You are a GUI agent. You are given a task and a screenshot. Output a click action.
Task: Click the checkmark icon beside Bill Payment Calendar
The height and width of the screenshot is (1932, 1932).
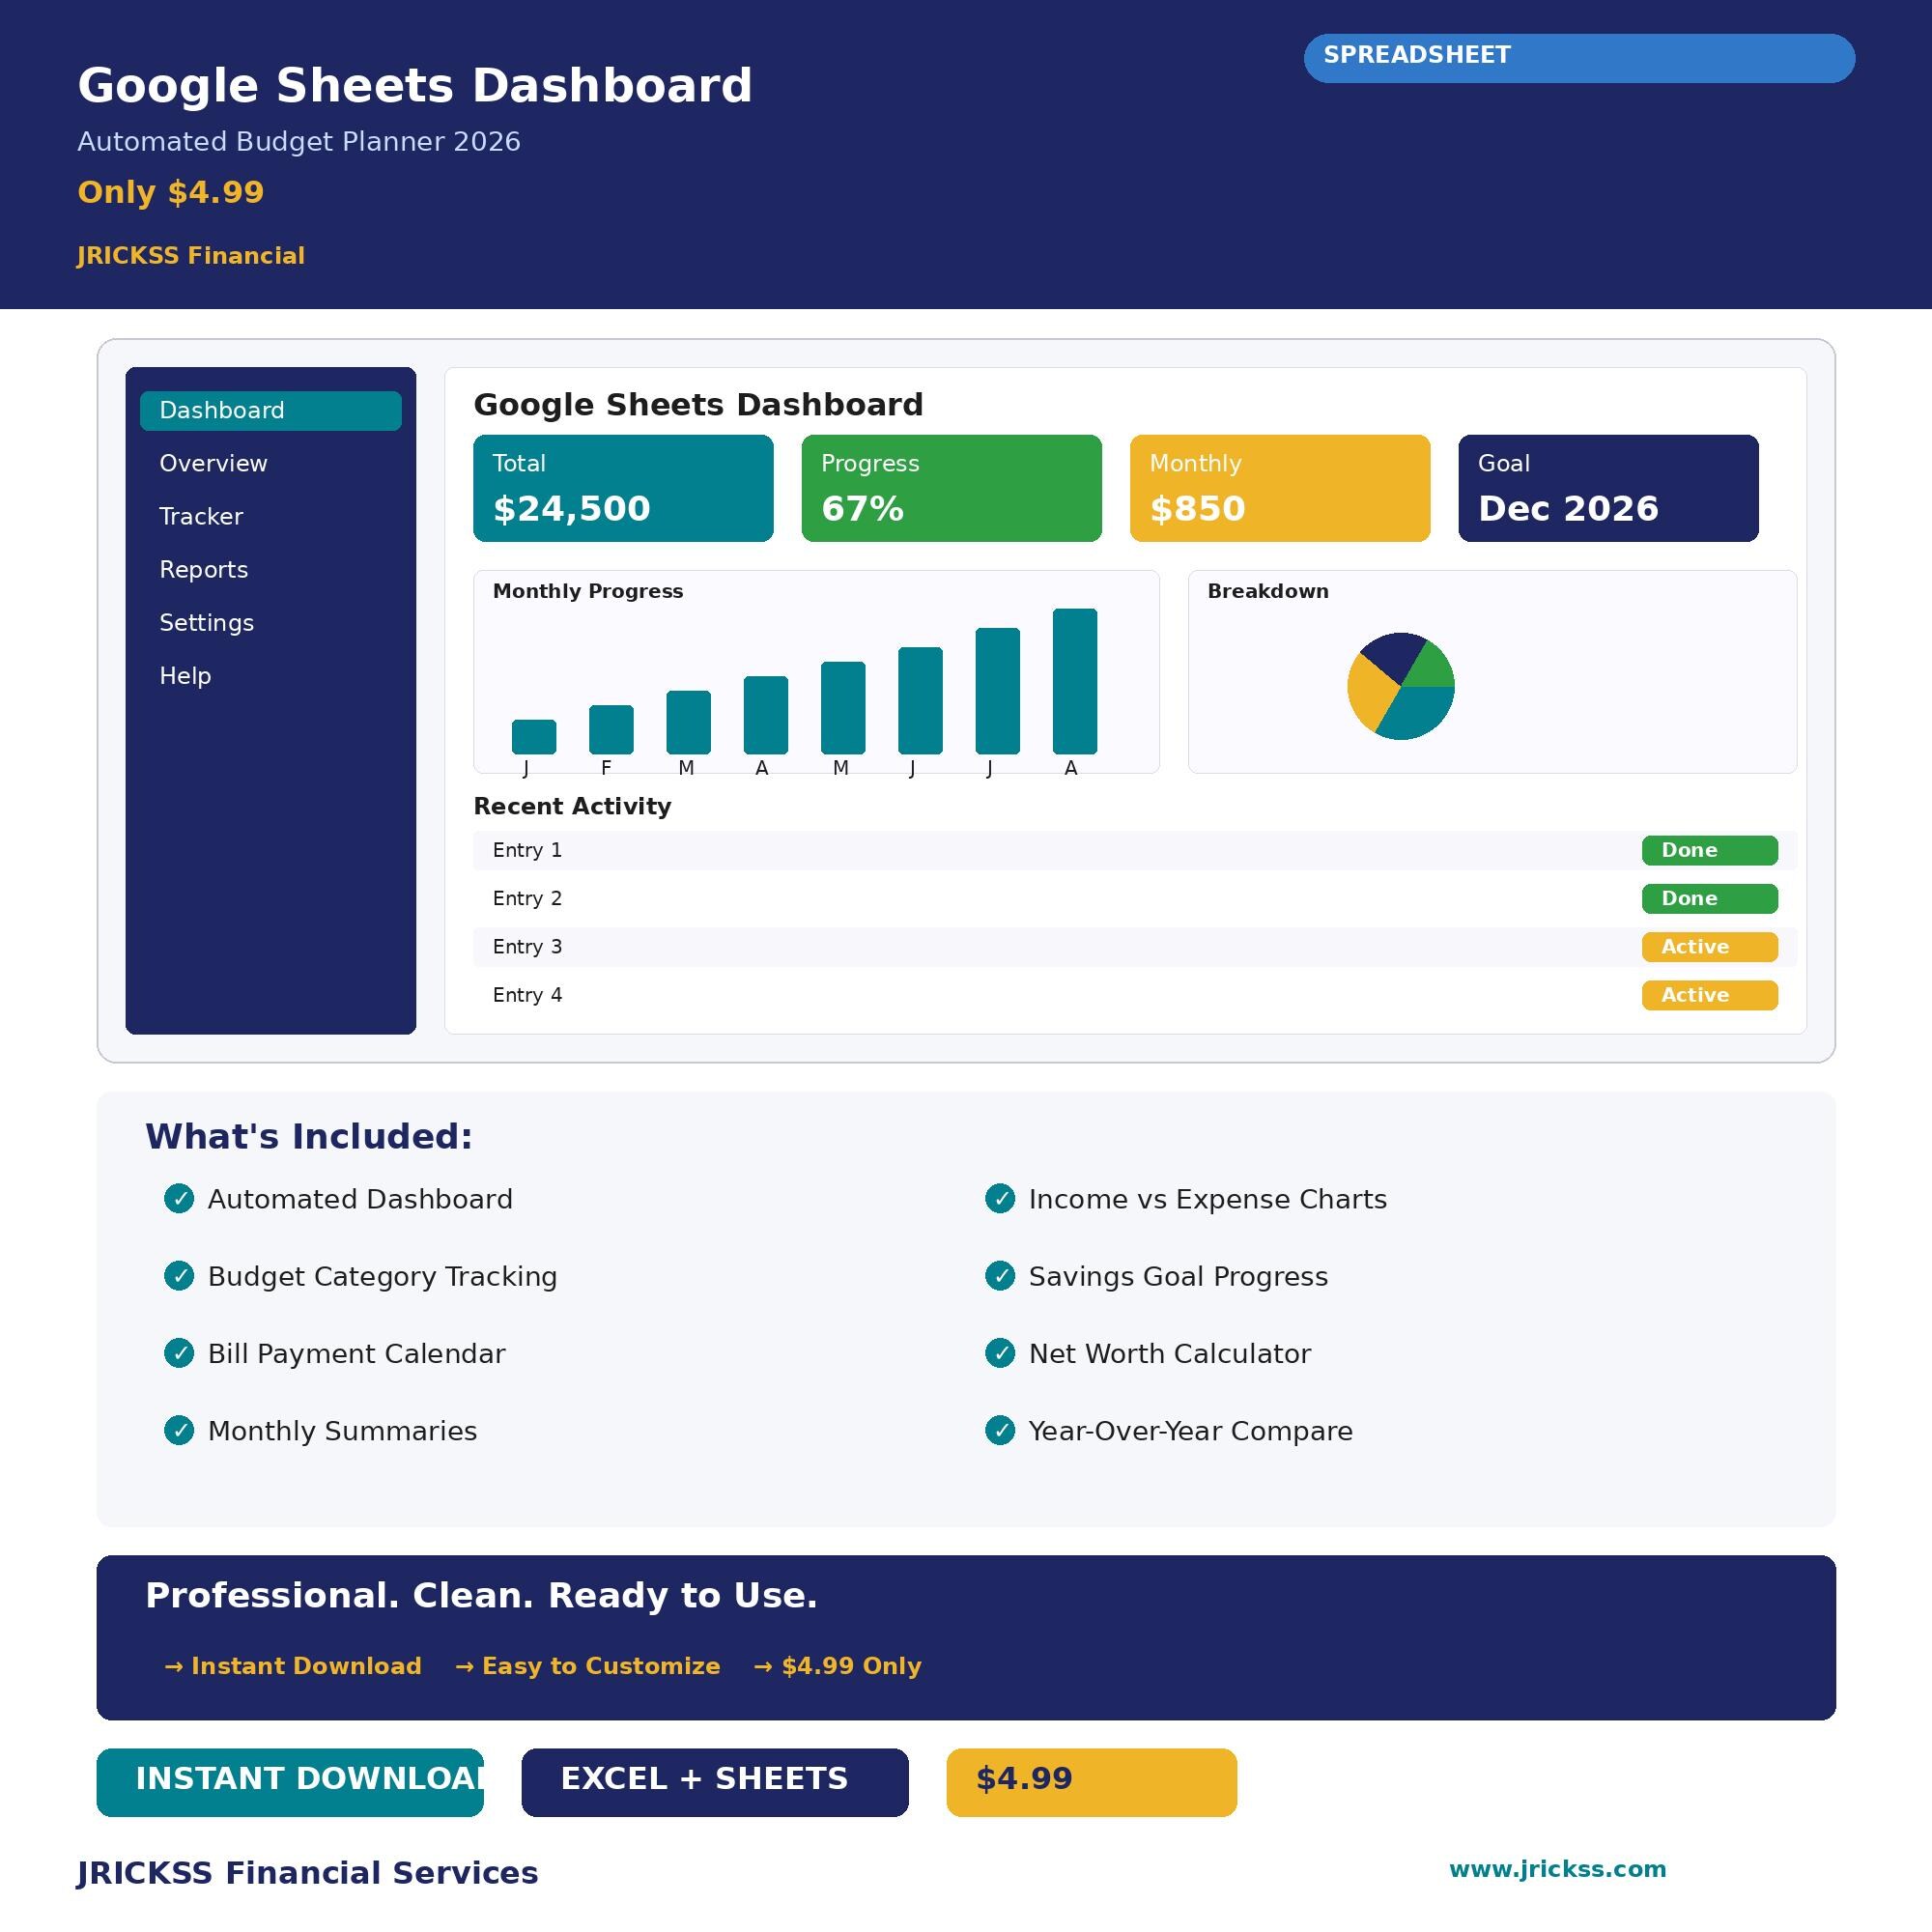coord(179,1353)
